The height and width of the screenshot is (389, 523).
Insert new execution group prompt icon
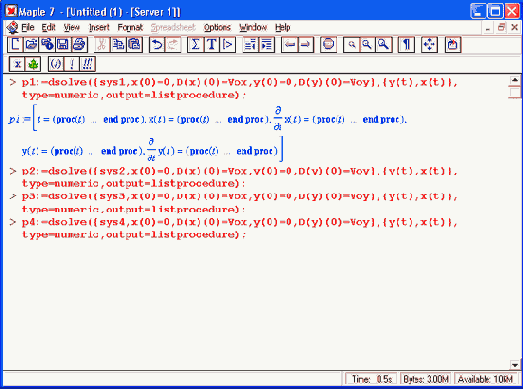(227, 44)
